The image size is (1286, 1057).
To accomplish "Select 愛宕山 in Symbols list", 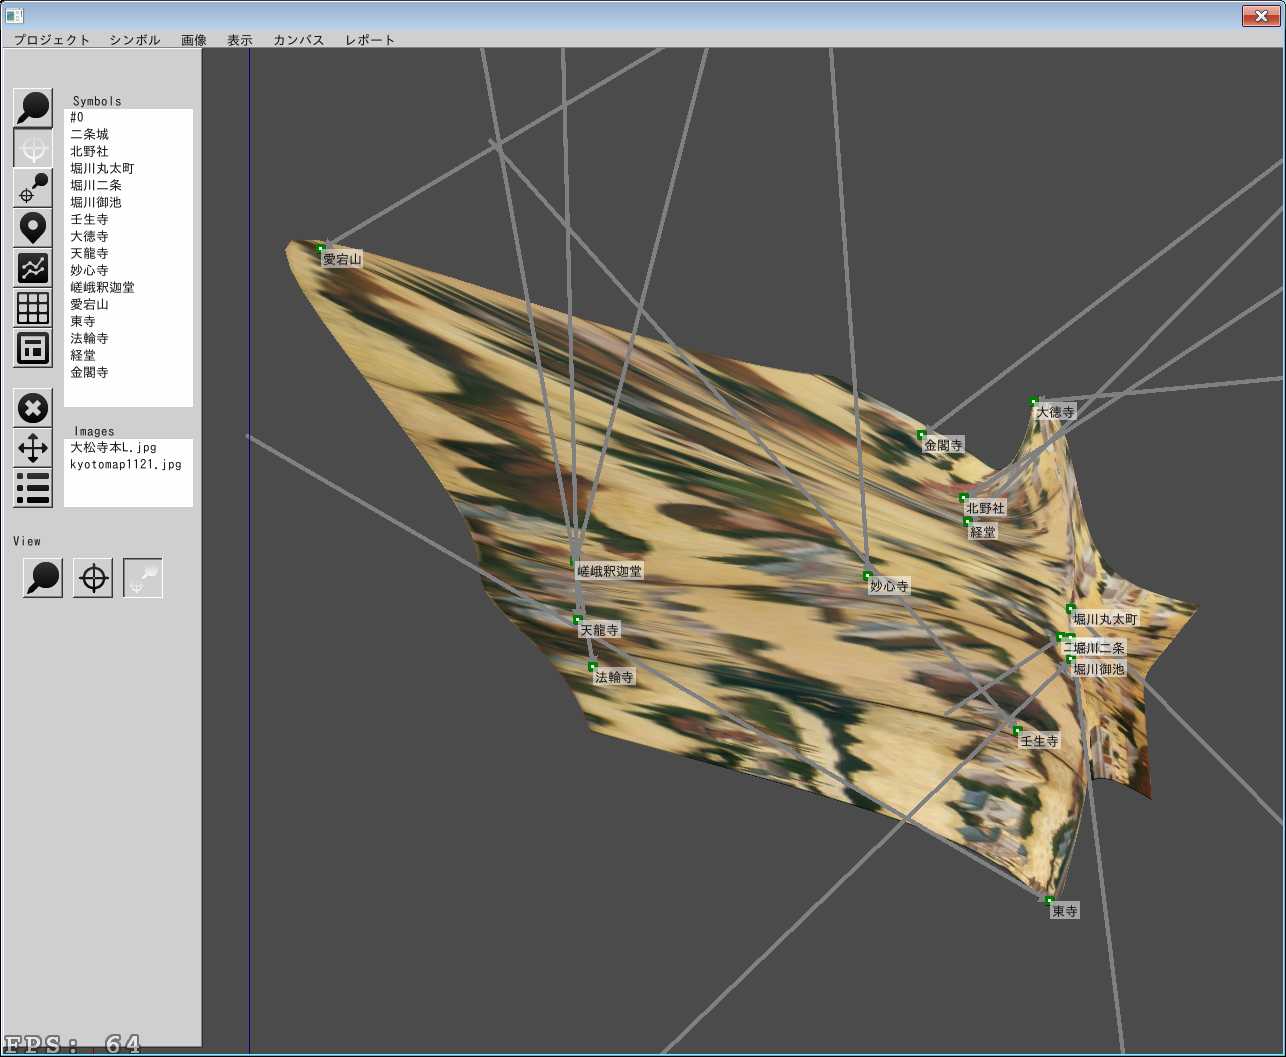I will click(128, 304).
